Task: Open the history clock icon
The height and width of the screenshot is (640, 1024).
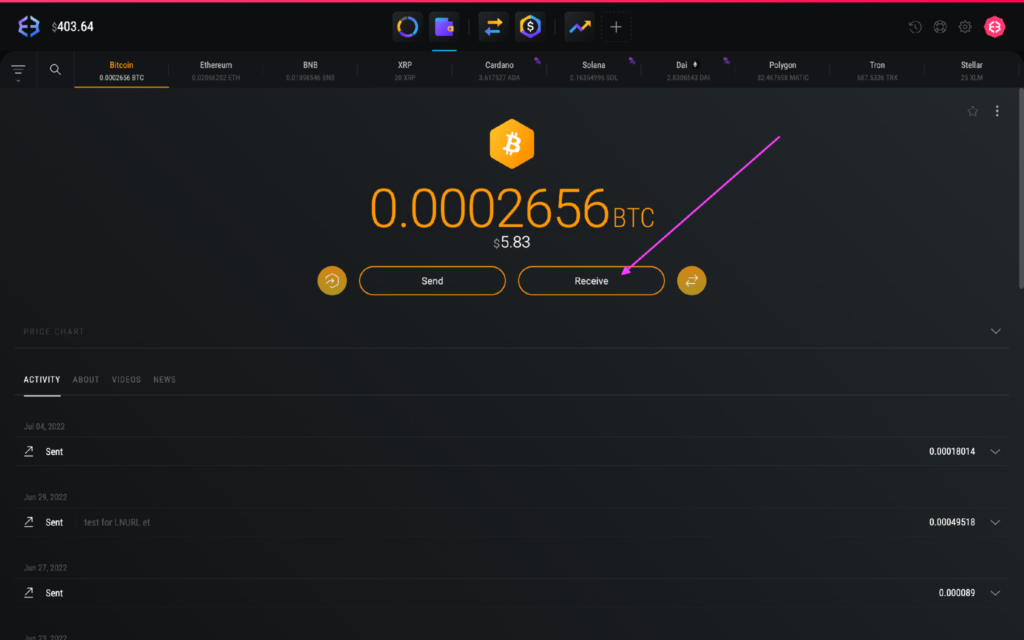Action: pos(915,27)
